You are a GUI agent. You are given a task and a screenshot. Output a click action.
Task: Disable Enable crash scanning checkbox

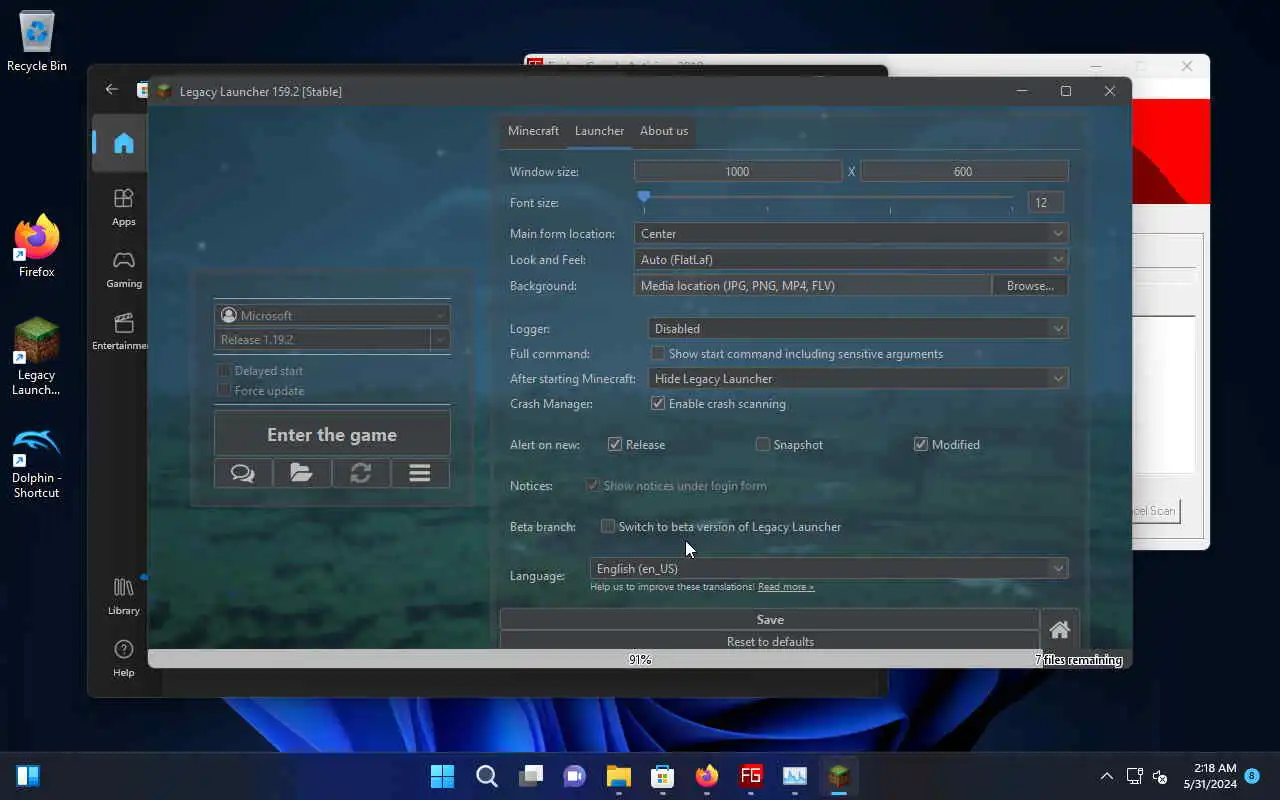pyautogui.click(x=658, y=403)
